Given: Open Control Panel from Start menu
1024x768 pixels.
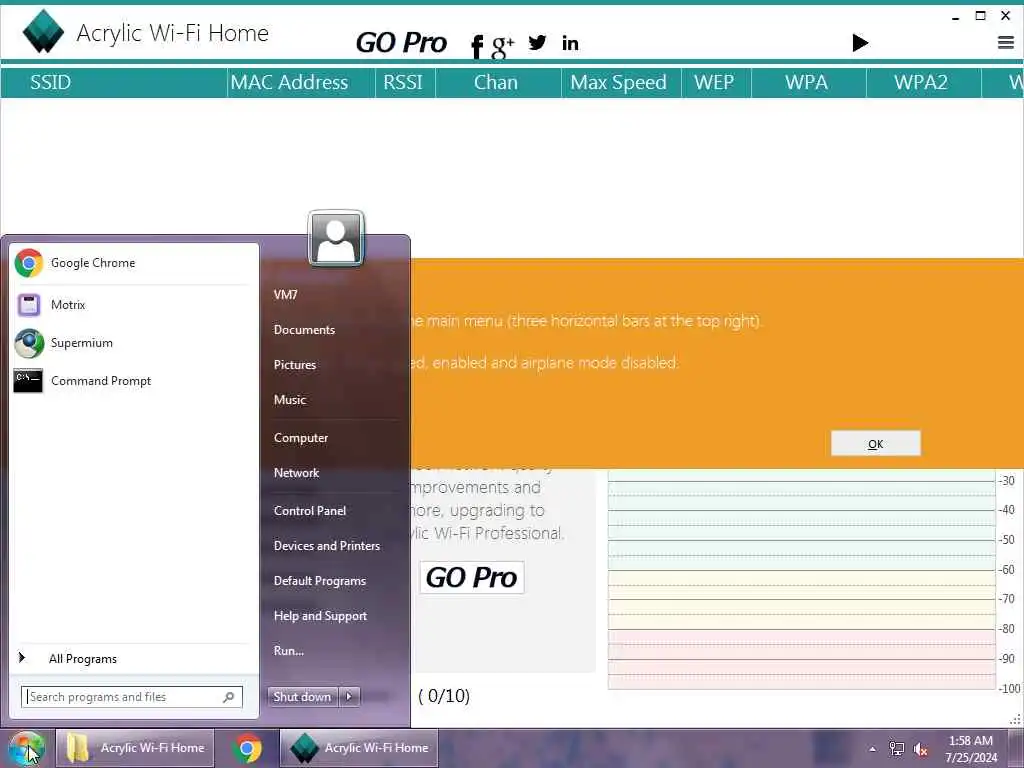Looking at the screenshot, I should click(310, 511).
